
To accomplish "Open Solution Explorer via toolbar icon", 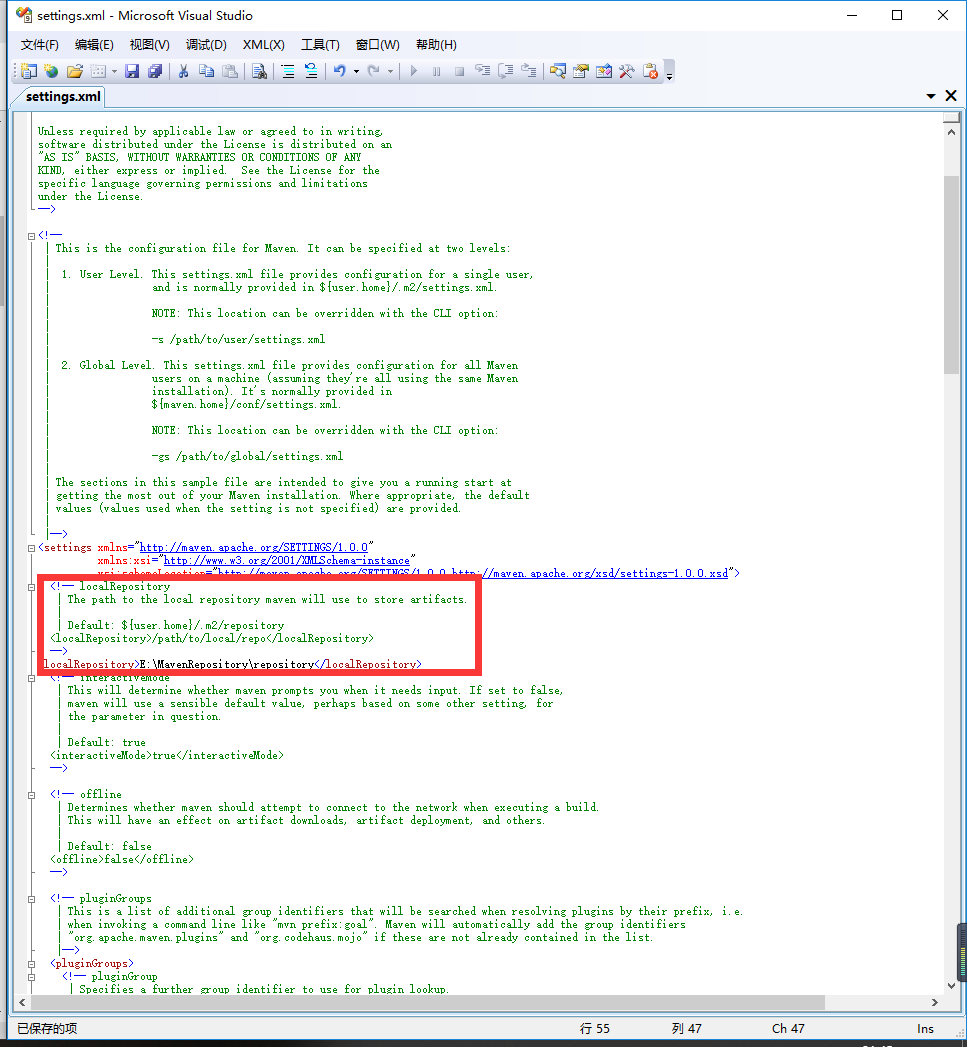I will click(558, 71).
